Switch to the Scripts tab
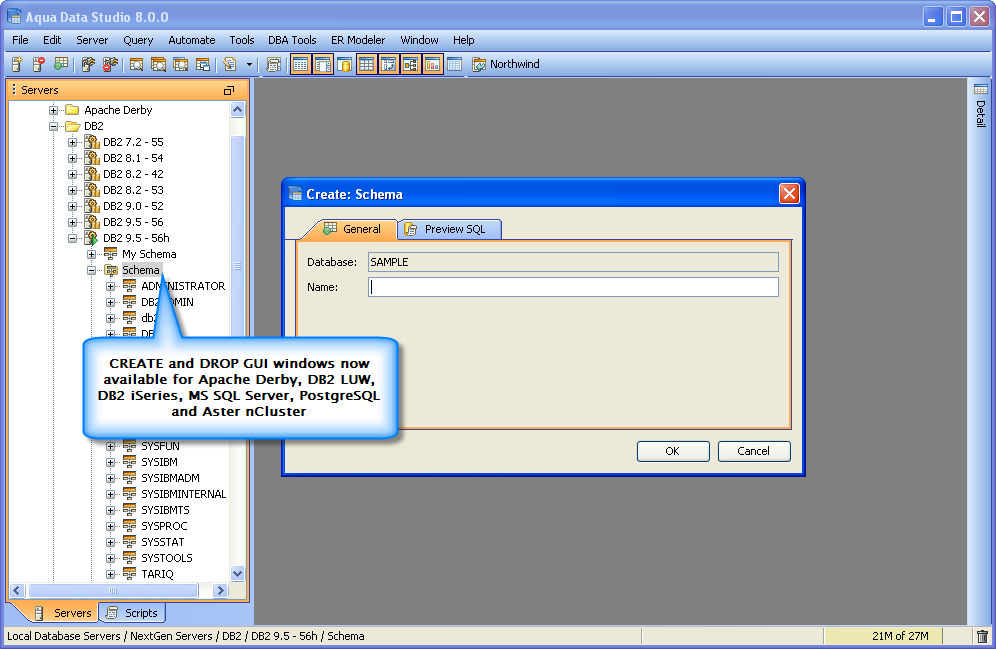The width and height of the screenshot is (996, 649). point(133,613)
